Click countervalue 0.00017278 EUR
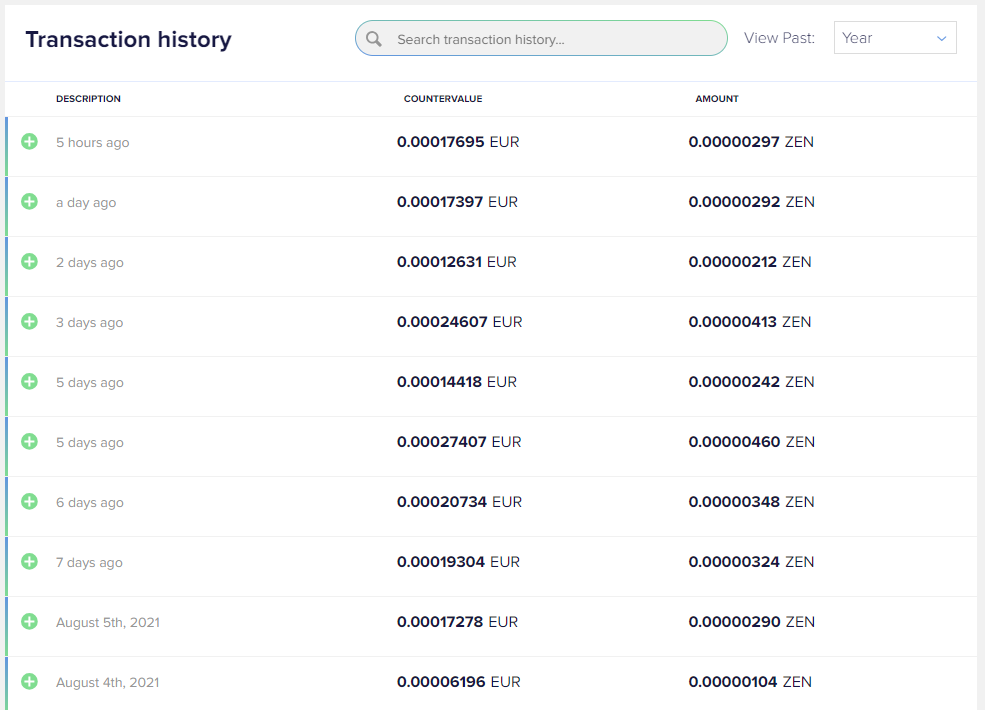 [x=457, y=622]
